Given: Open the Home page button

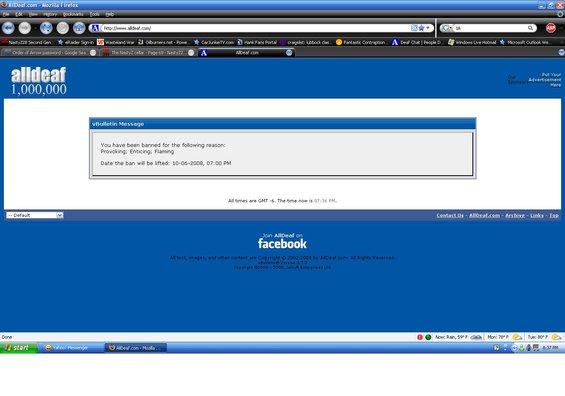Looking at the screenshot, I should tap(79, 28).
